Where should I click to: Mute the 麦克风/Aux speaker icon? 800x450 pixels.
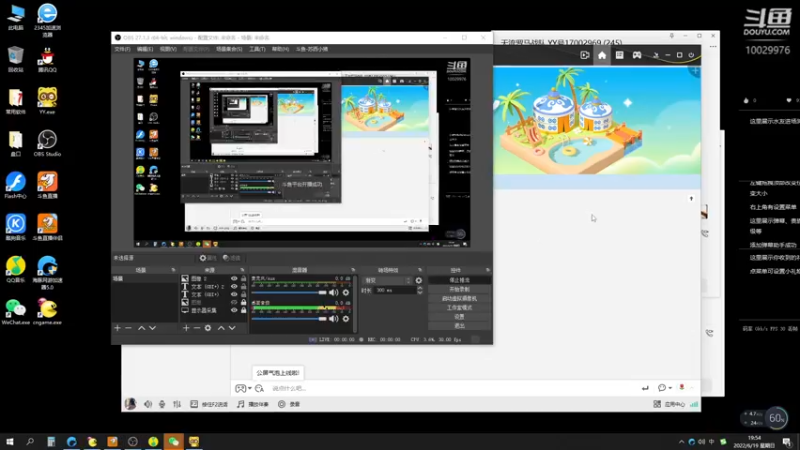click(333, 292)
